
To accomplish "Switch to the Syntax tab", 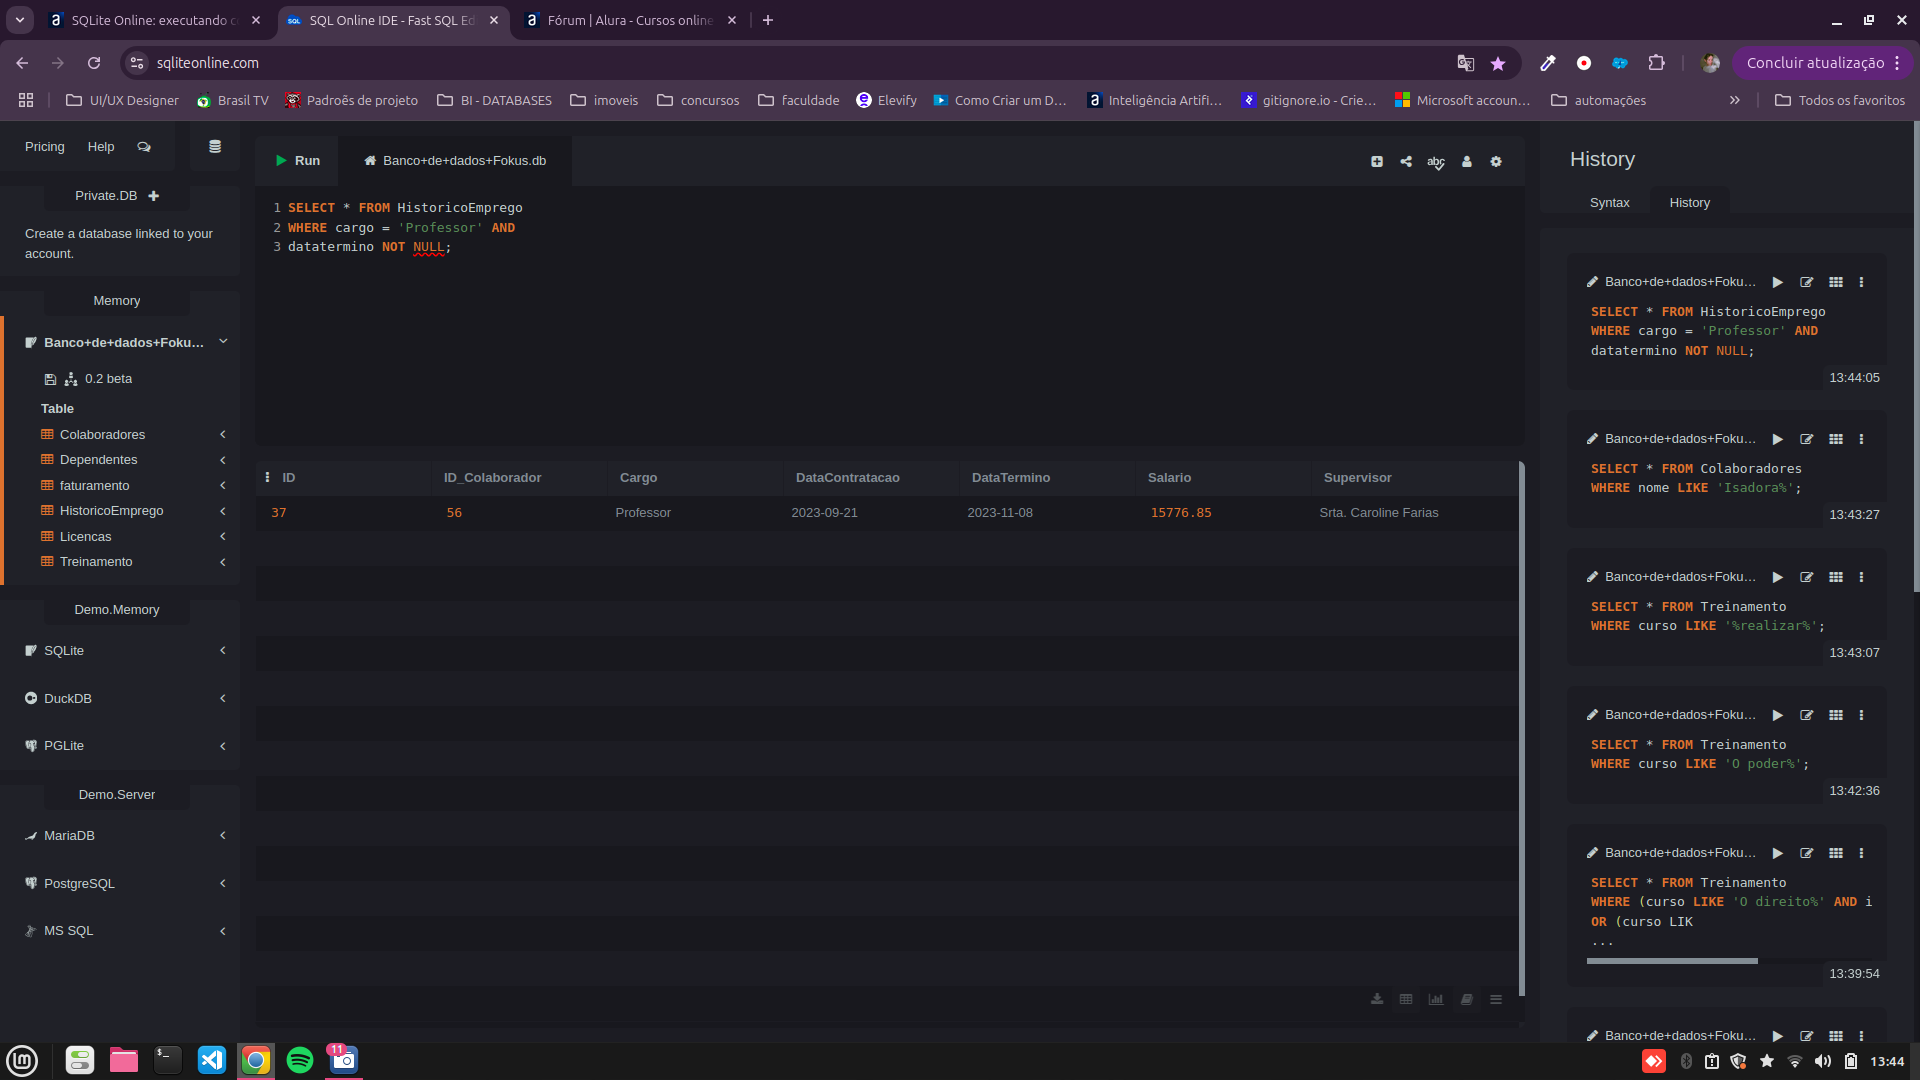I will coord(1609,203).
